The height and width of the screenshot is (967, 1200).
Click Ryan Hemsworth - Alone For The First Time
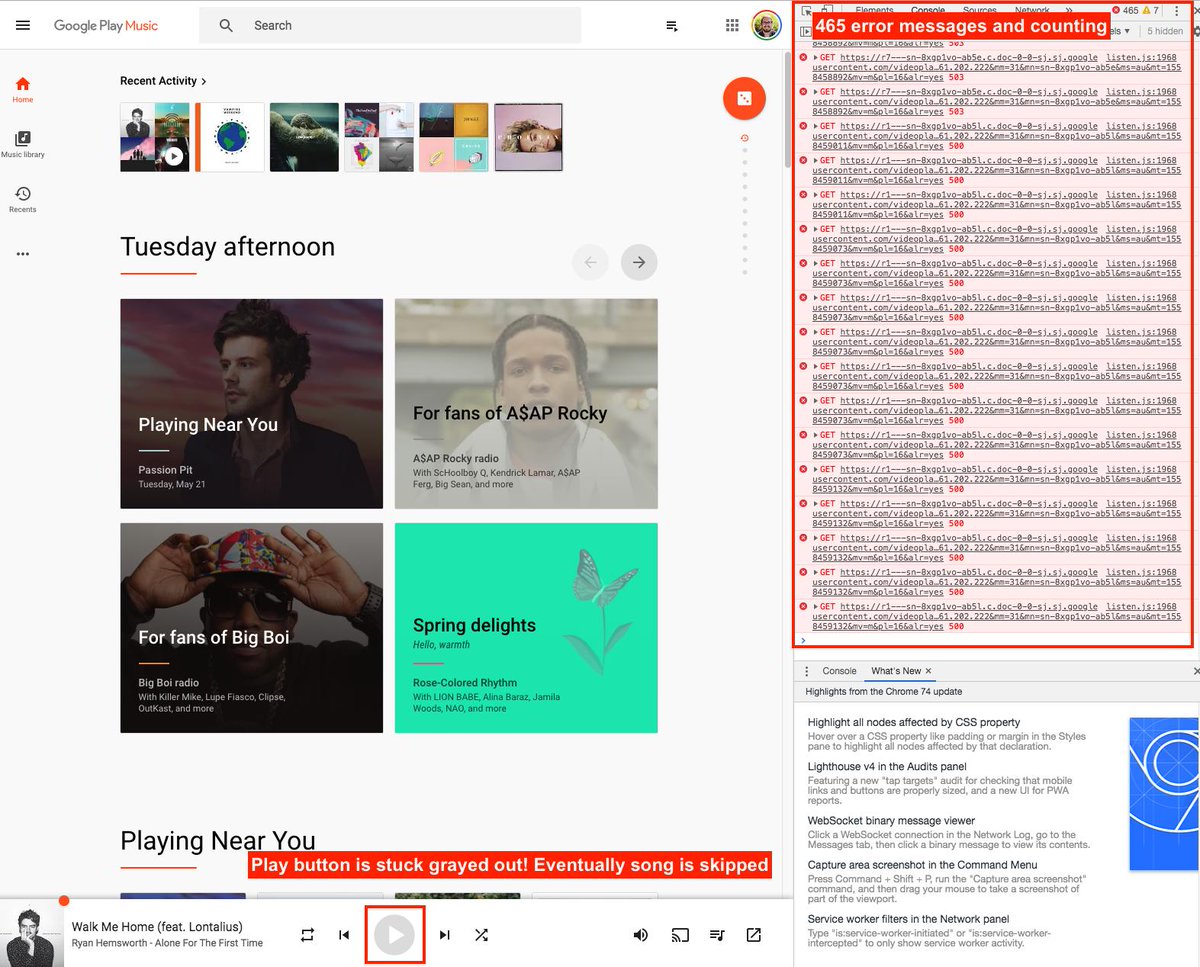coord(167,943)
